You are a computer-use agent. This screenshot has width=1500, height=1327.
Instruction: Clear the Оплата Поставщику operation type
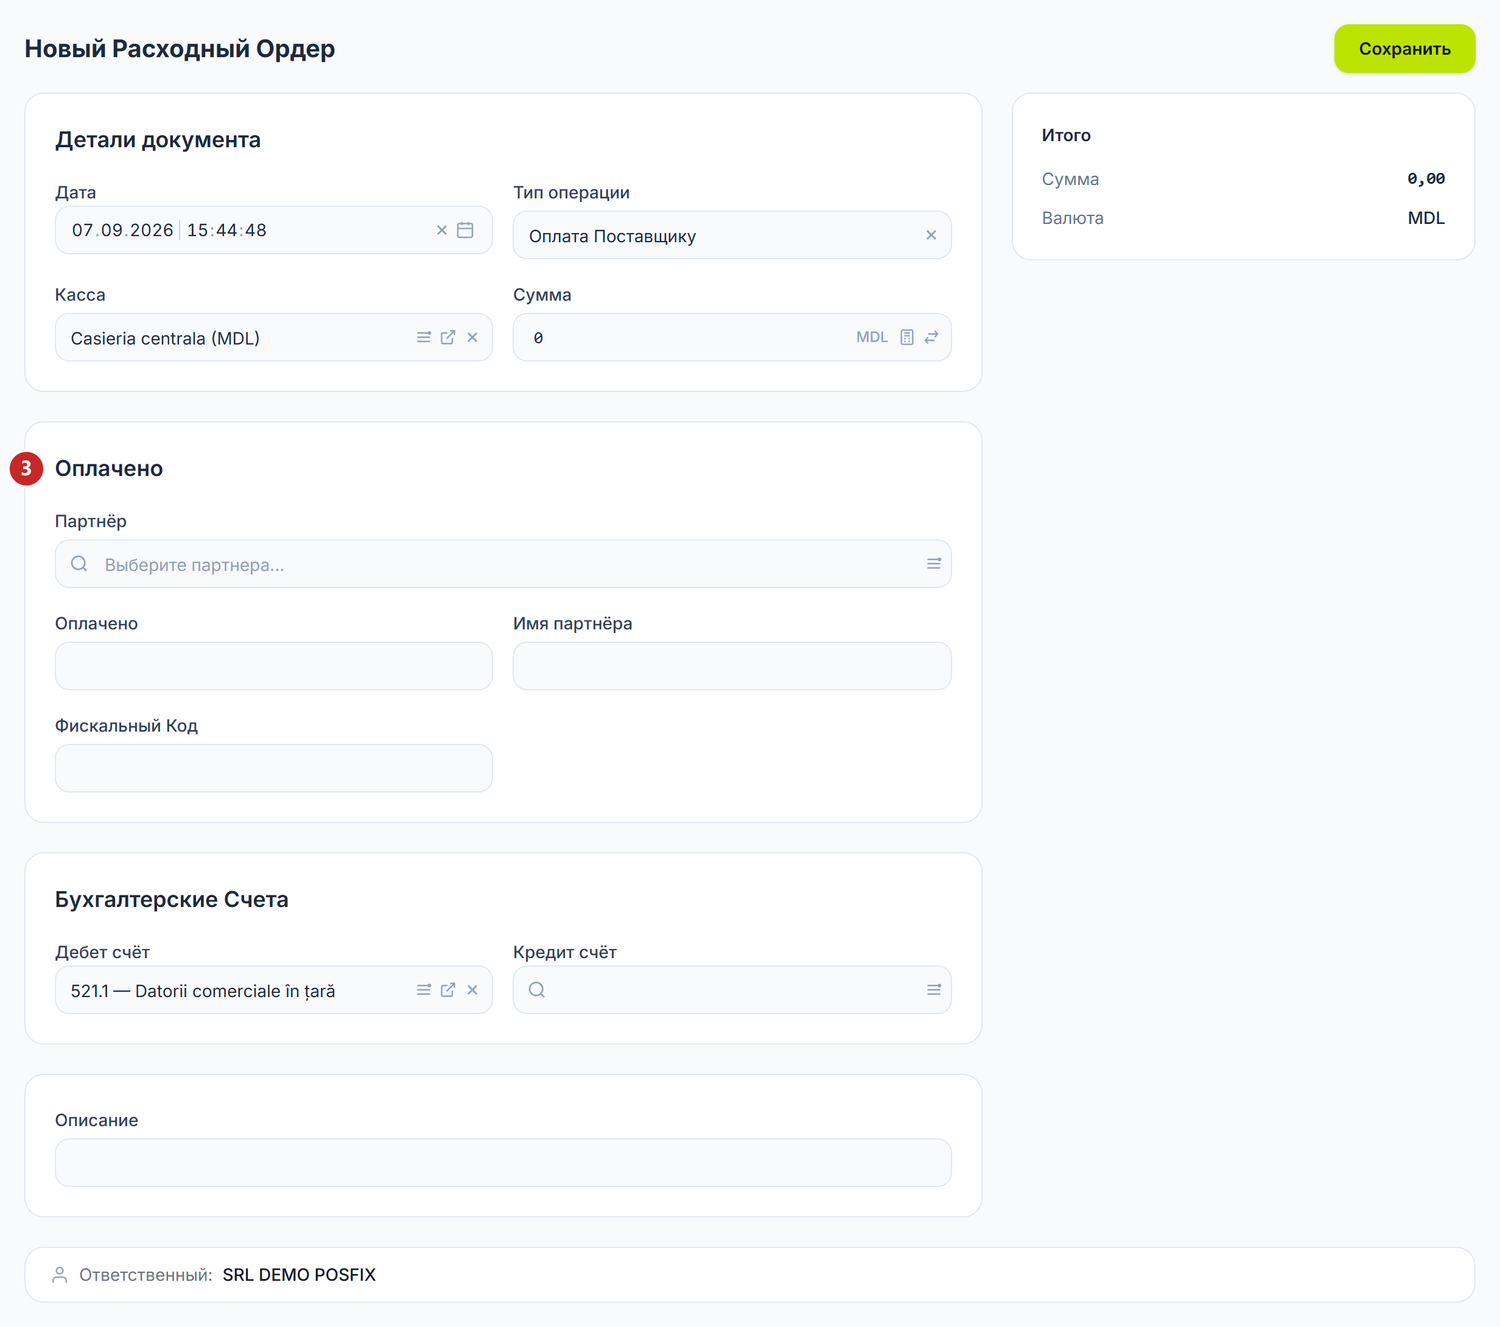point(931,235)
